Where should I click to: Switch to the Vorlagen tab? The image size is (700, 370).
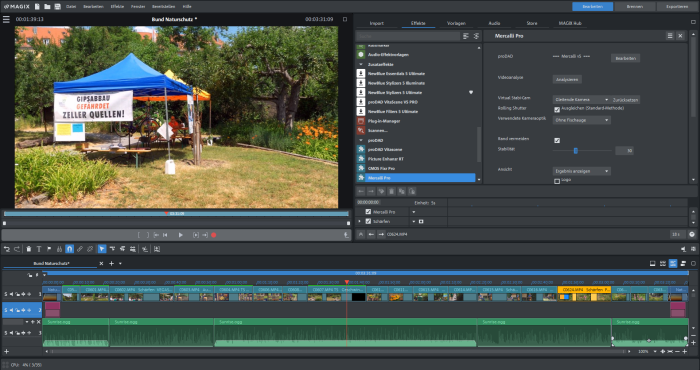click(456, 23)
